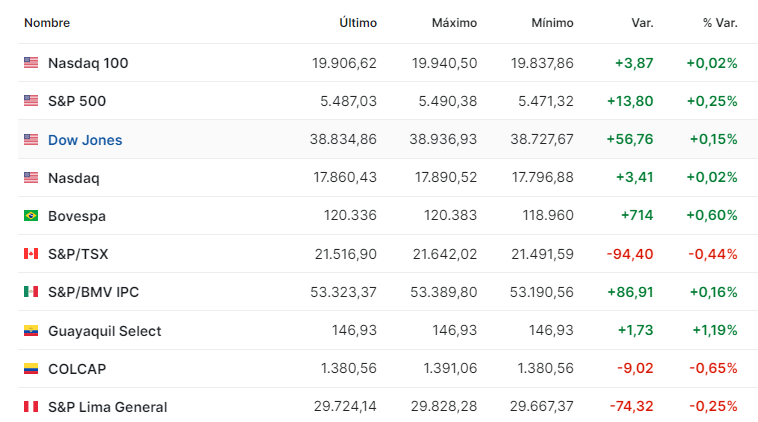Image resolution: width=758 pixels, height=422 pixels.
Task: Click the Canada flag next to S&P/TSX
Action: click(x=31, y=253)
